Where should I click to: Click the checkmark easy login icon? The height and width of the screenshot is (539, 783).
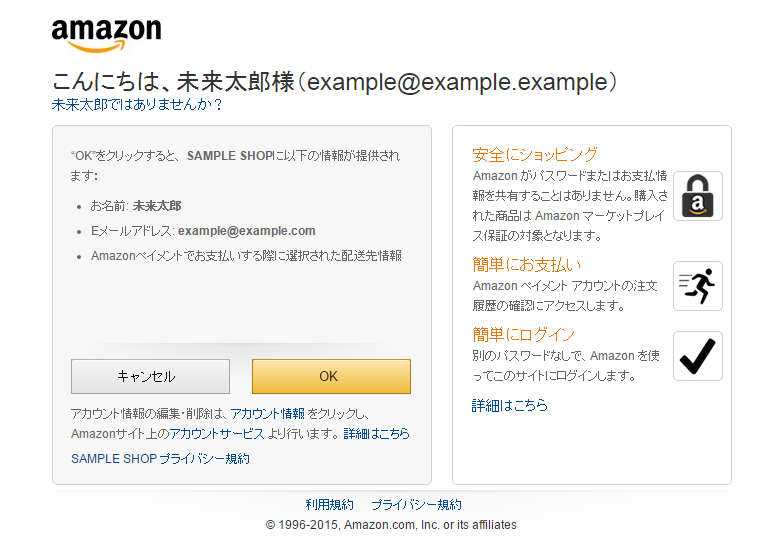point(698,356)
